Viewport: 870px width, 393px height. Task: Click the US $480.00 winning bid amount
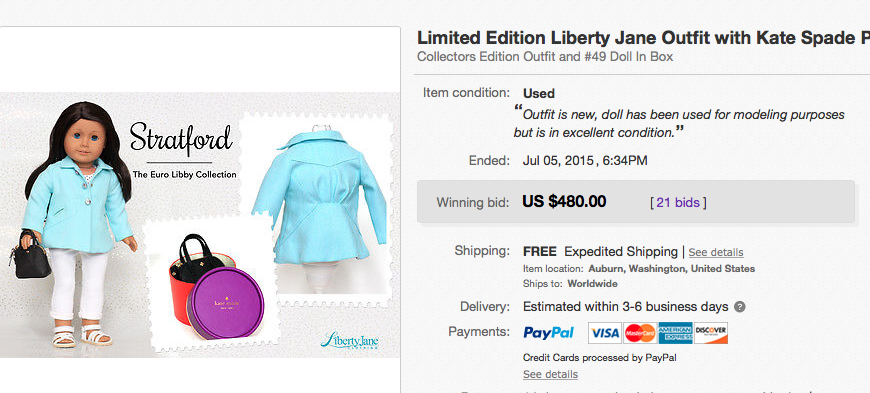564,201
